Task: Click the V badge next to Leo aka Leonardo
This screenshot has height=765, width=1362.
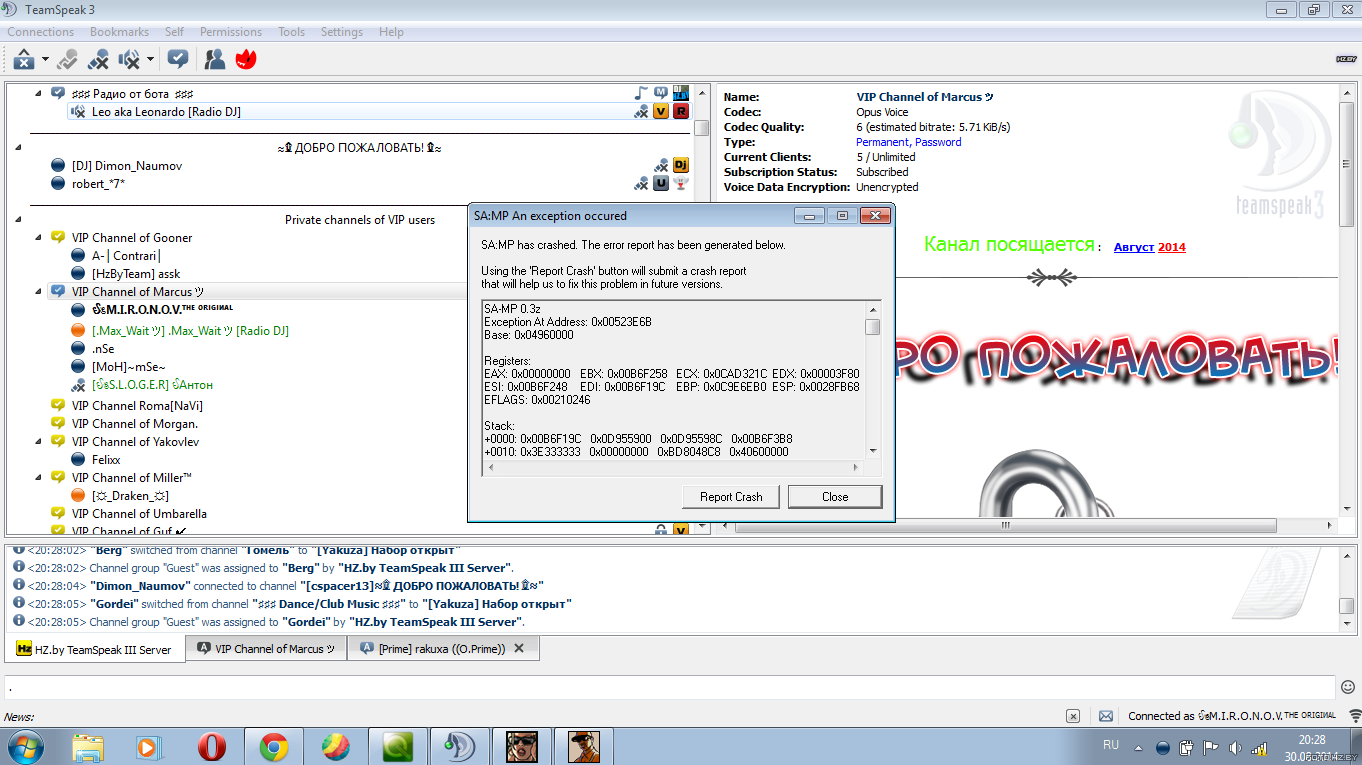Action: [x=661, y=111]
